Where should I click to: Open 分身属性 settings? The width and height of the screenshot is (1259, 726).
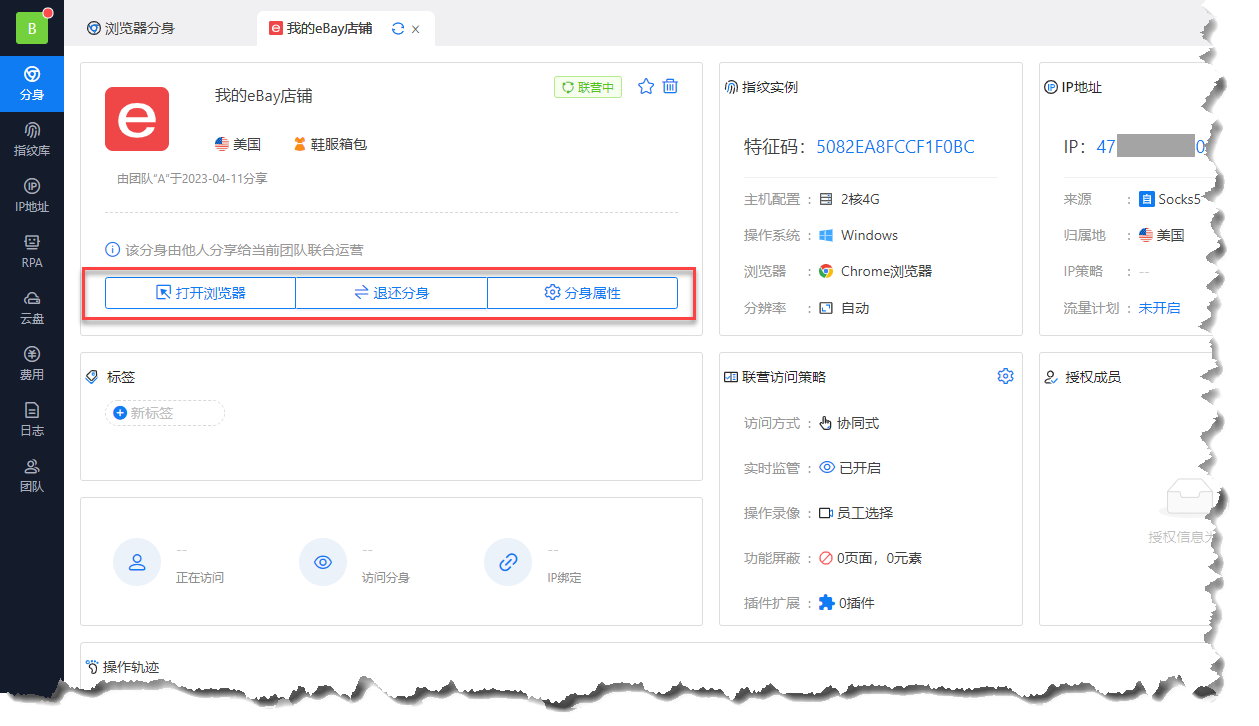(x=582, y=293)
